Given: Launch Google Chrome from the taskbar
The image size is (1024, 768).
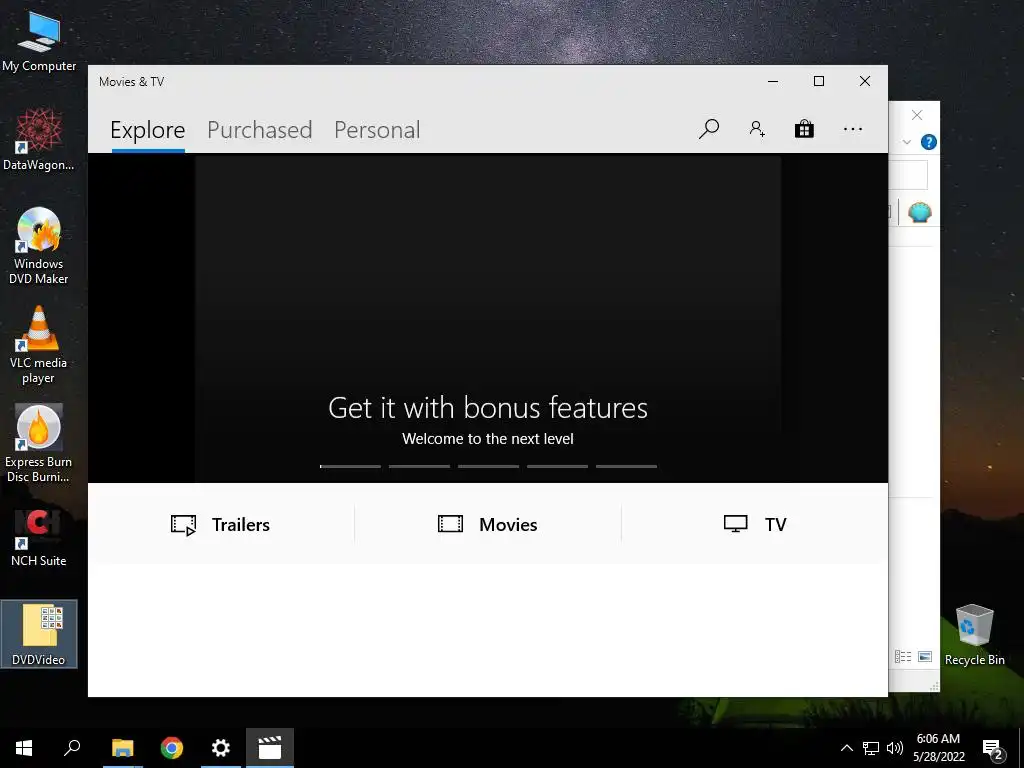Looking at the screenshot, I should click(172, 748).
